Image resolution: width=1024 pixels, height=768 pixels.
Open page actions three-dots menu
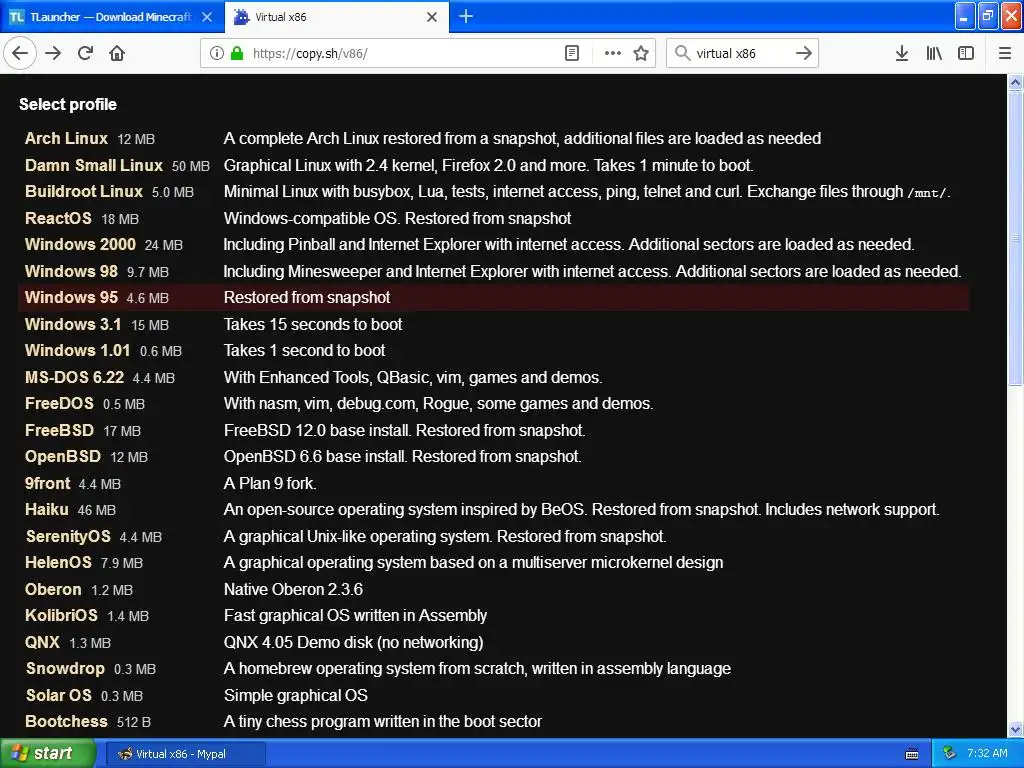pyautogui.click(x=613, y=53)
